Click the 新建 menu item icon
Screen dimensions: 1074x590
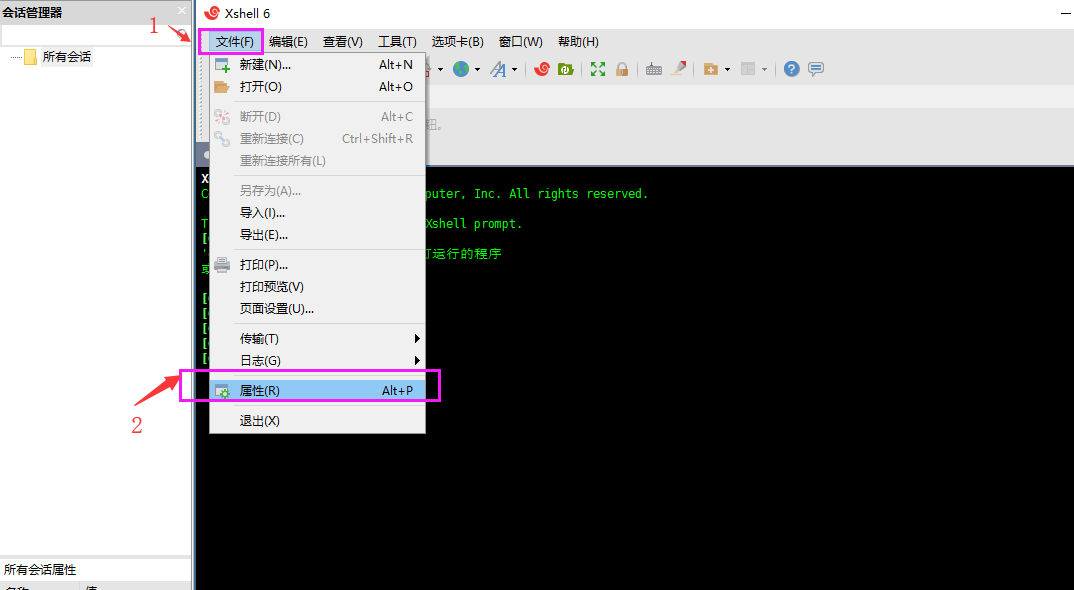[x=222, y=65]
